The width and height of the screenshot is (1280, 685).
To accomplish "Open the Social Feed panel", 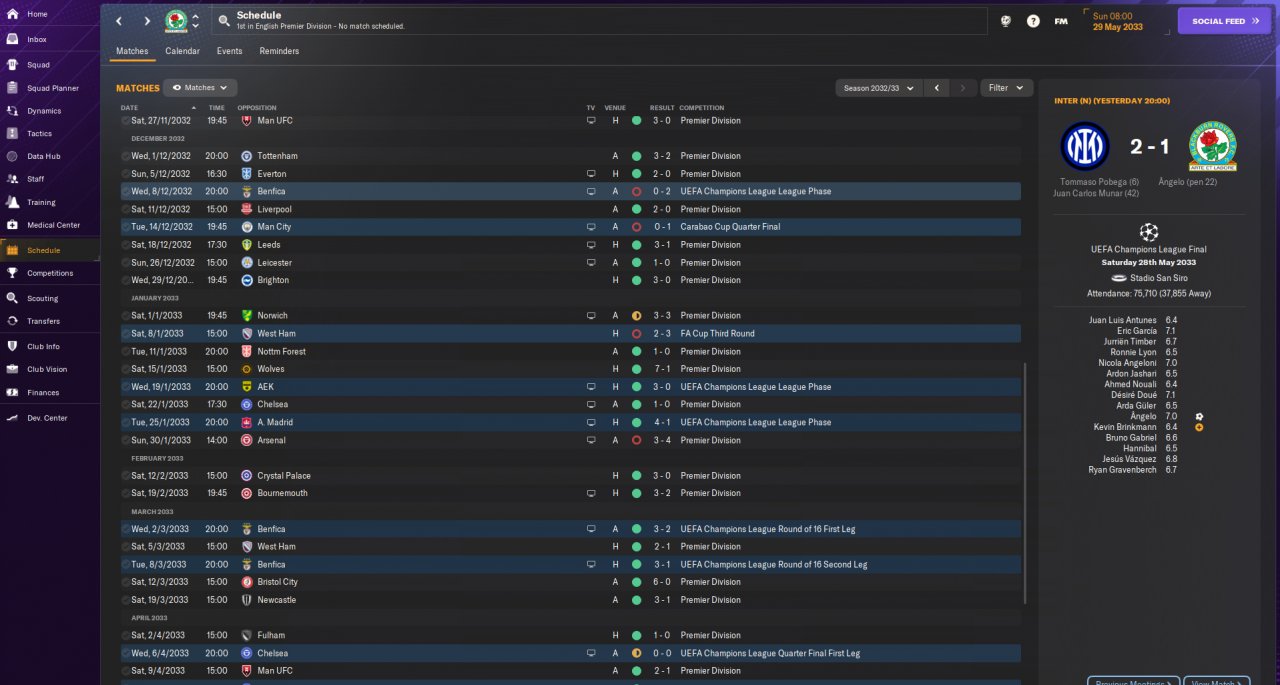I will click(x=1224, y=21).
